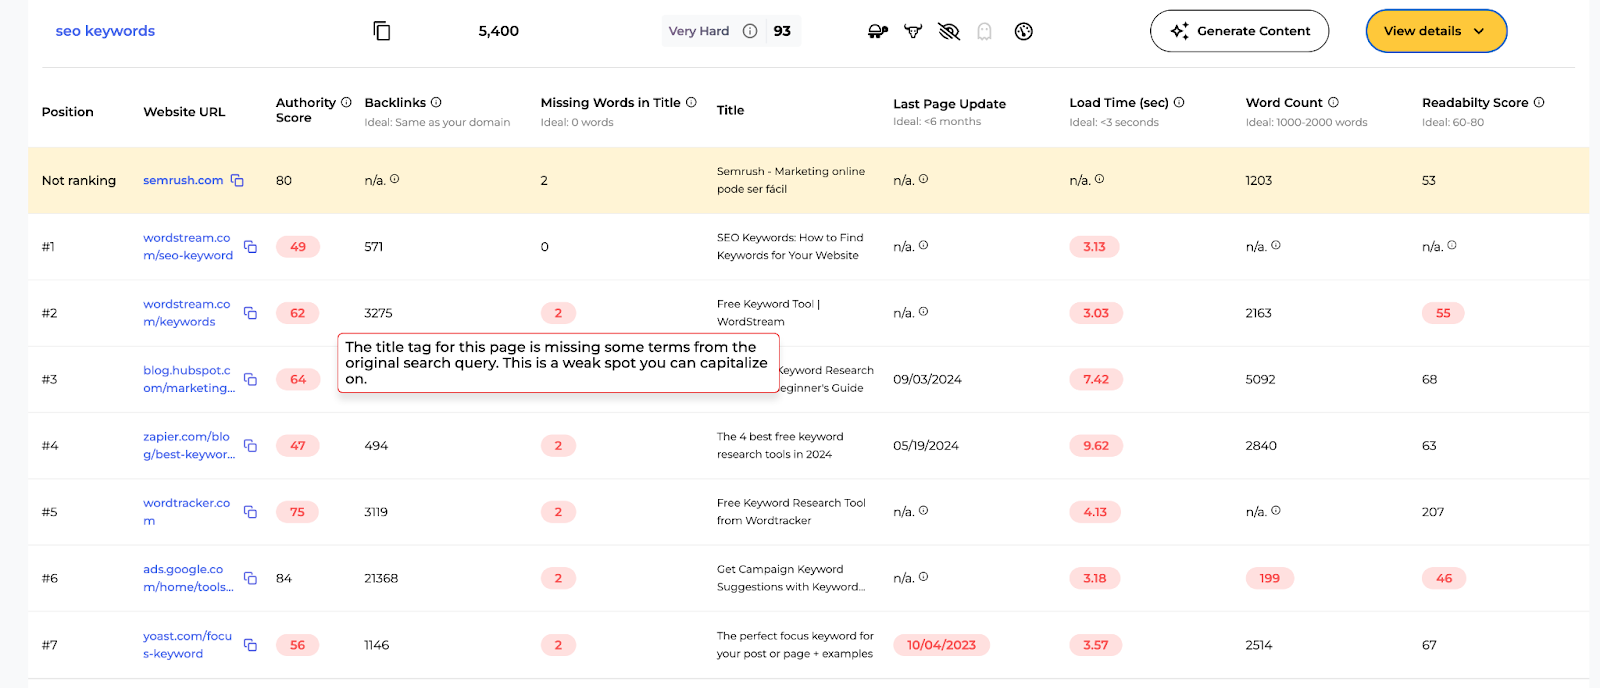Copy the wordtracker.com URL
Screen dimensions: 1600x688
(x=250, y=512)
